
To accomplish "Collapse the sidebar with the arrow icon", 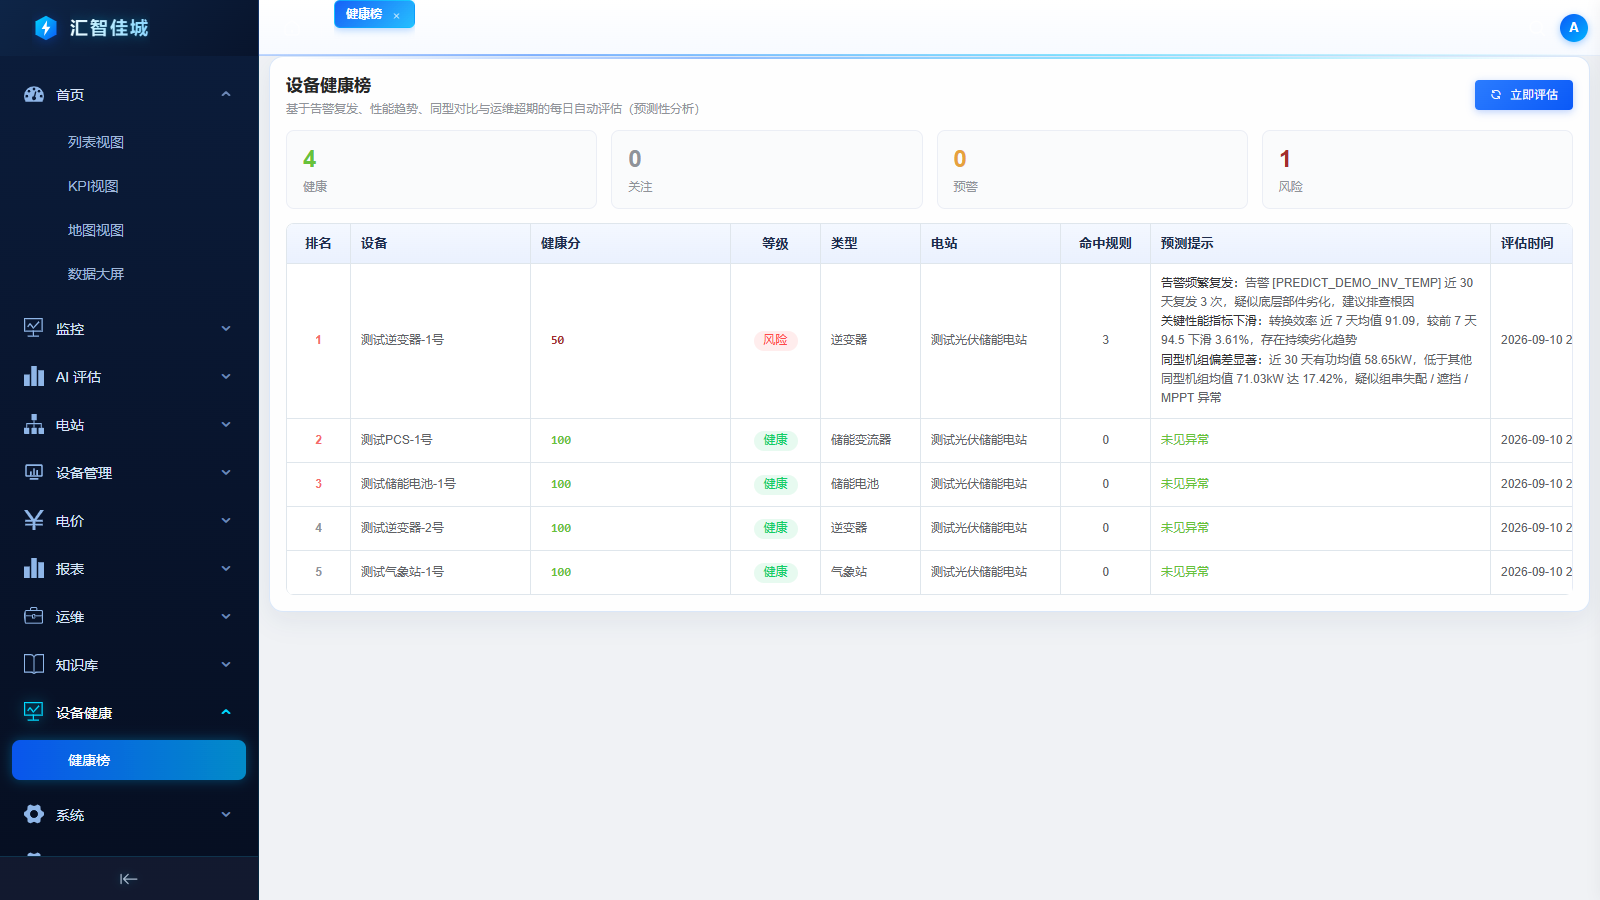I will (128, 879).
